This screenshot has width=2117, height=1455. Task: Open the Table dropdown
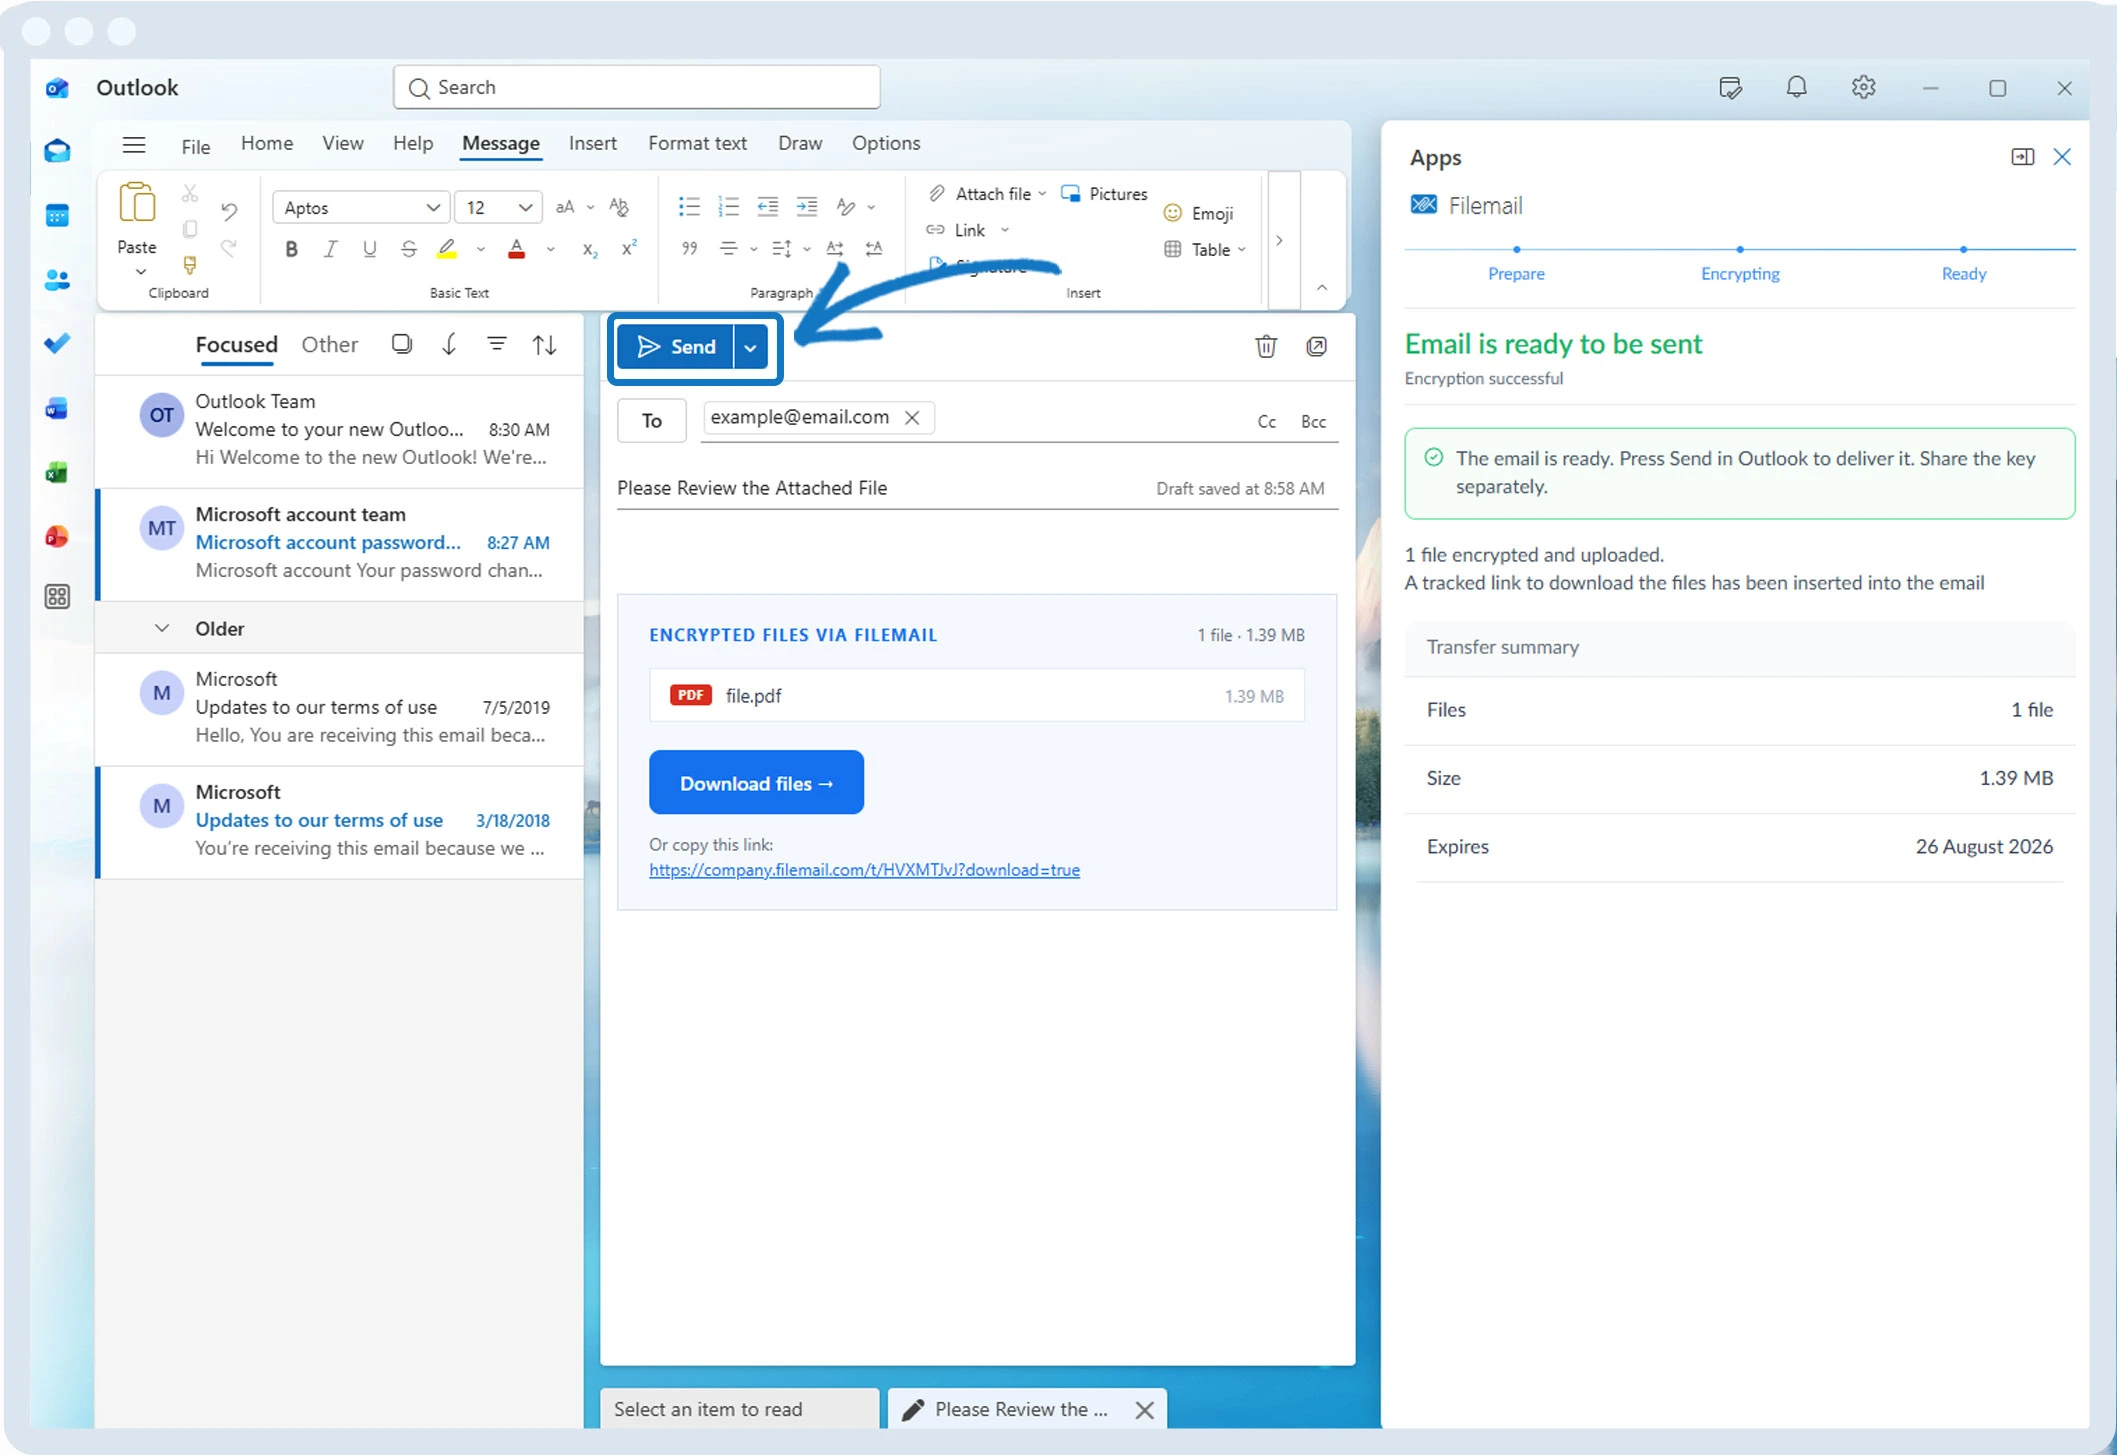click(x=1204, y=249)
